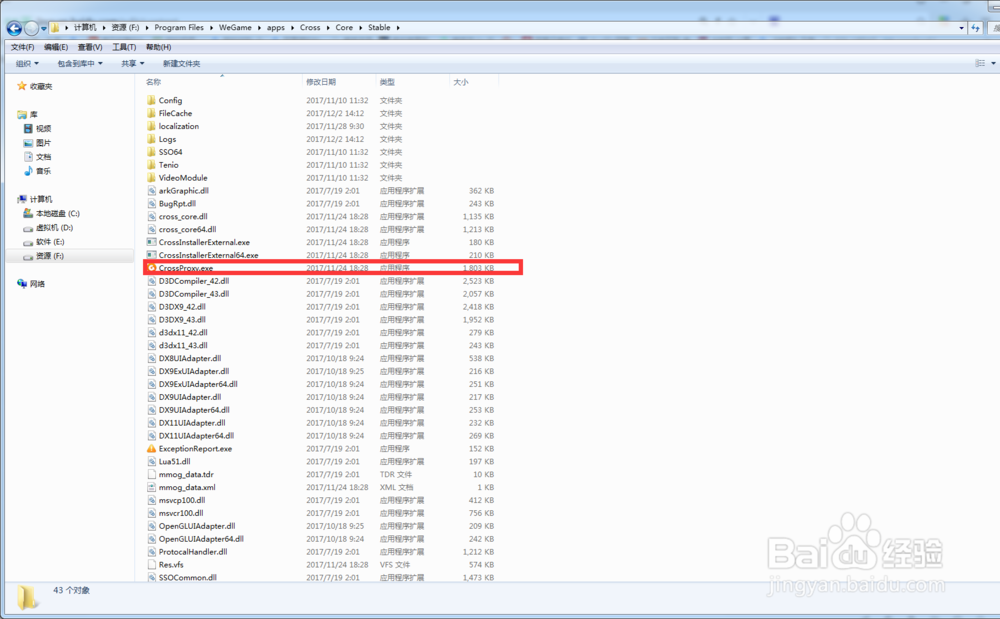Select mmog_data.xml file icon
Image resolution: width=1000 pixels, height=619 pixels.
pos(151,487)
